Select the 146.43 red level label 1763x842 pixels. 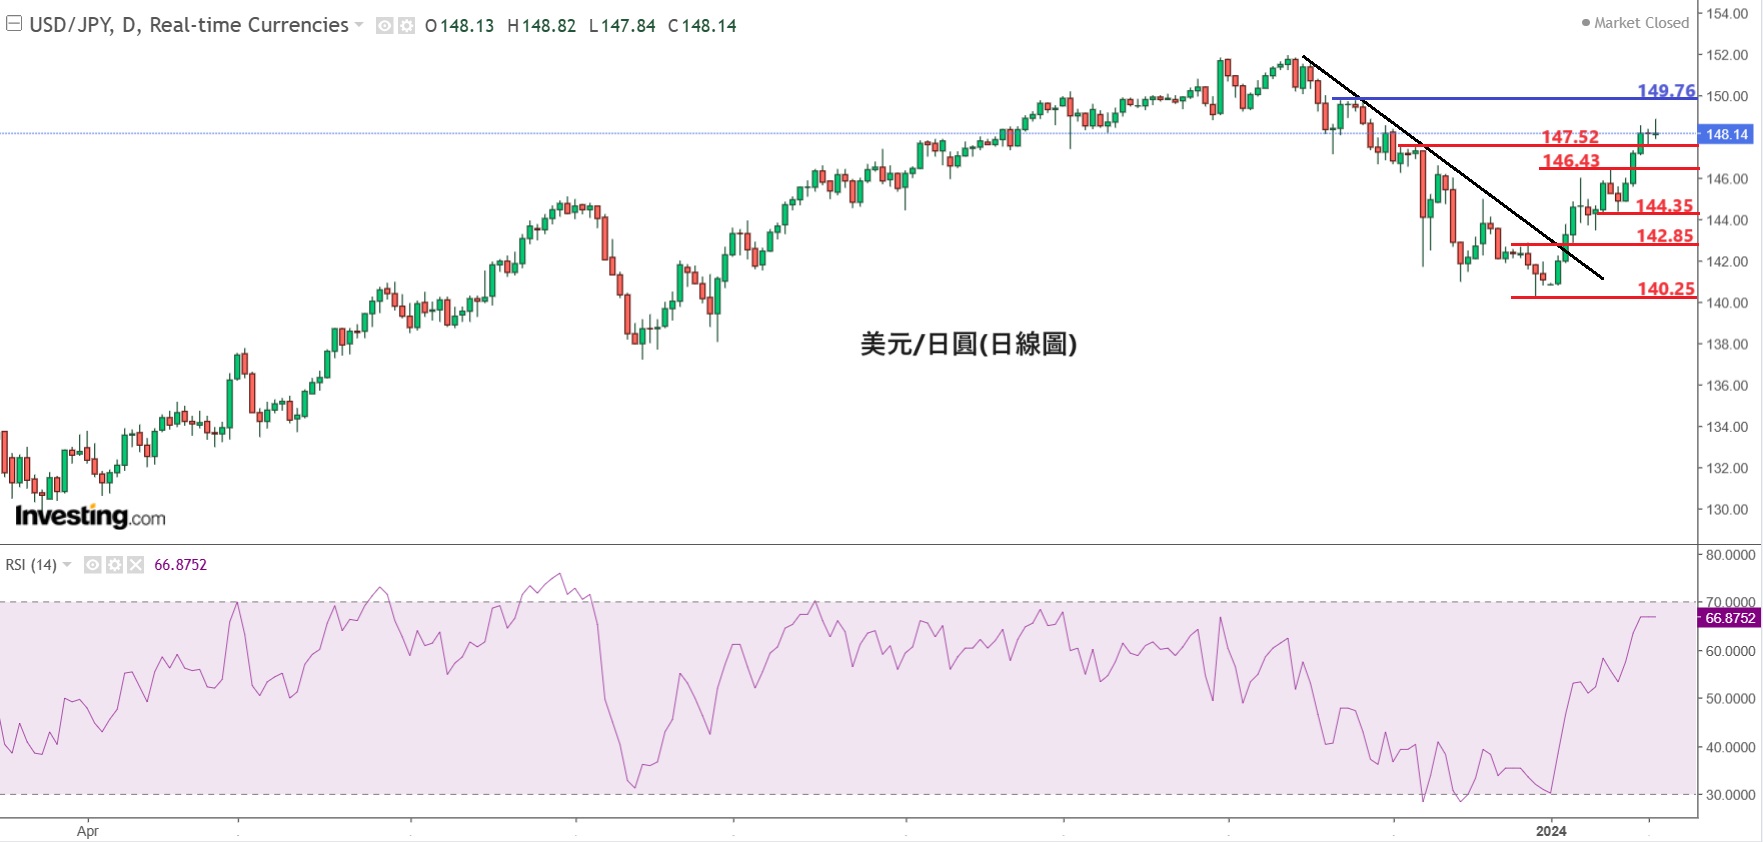[x=1570, y=161]
